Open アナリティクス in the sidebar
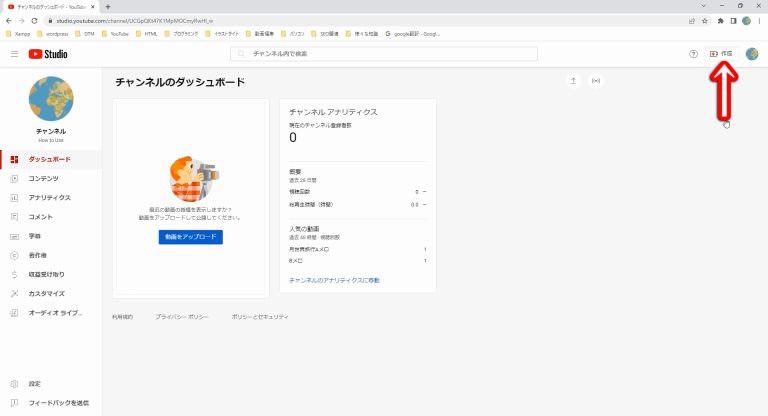Screen dimensions: 768x416 [x=49, y=197]
